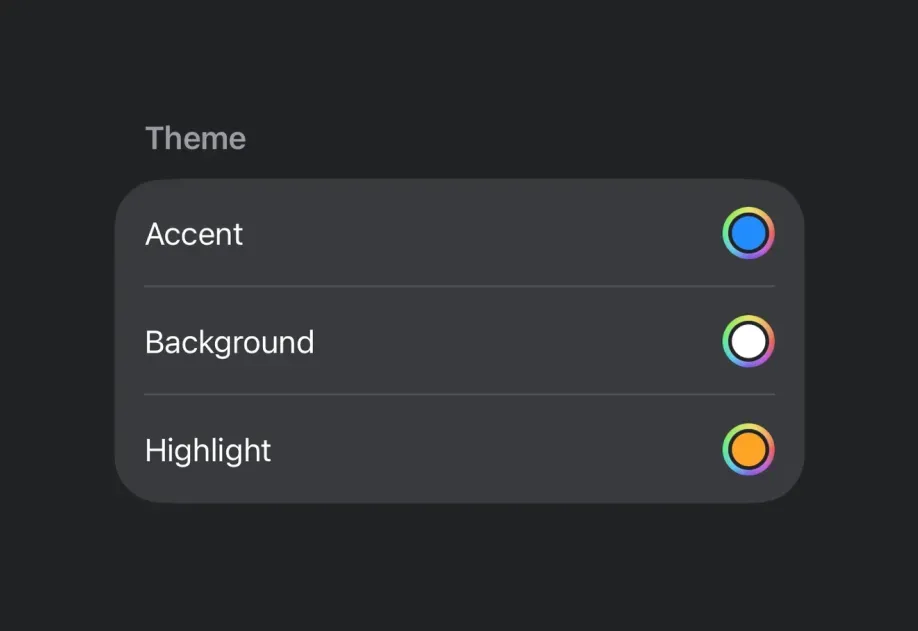Select the Highlight label text
Screen dimensions: 918x631
pos(208,451)
